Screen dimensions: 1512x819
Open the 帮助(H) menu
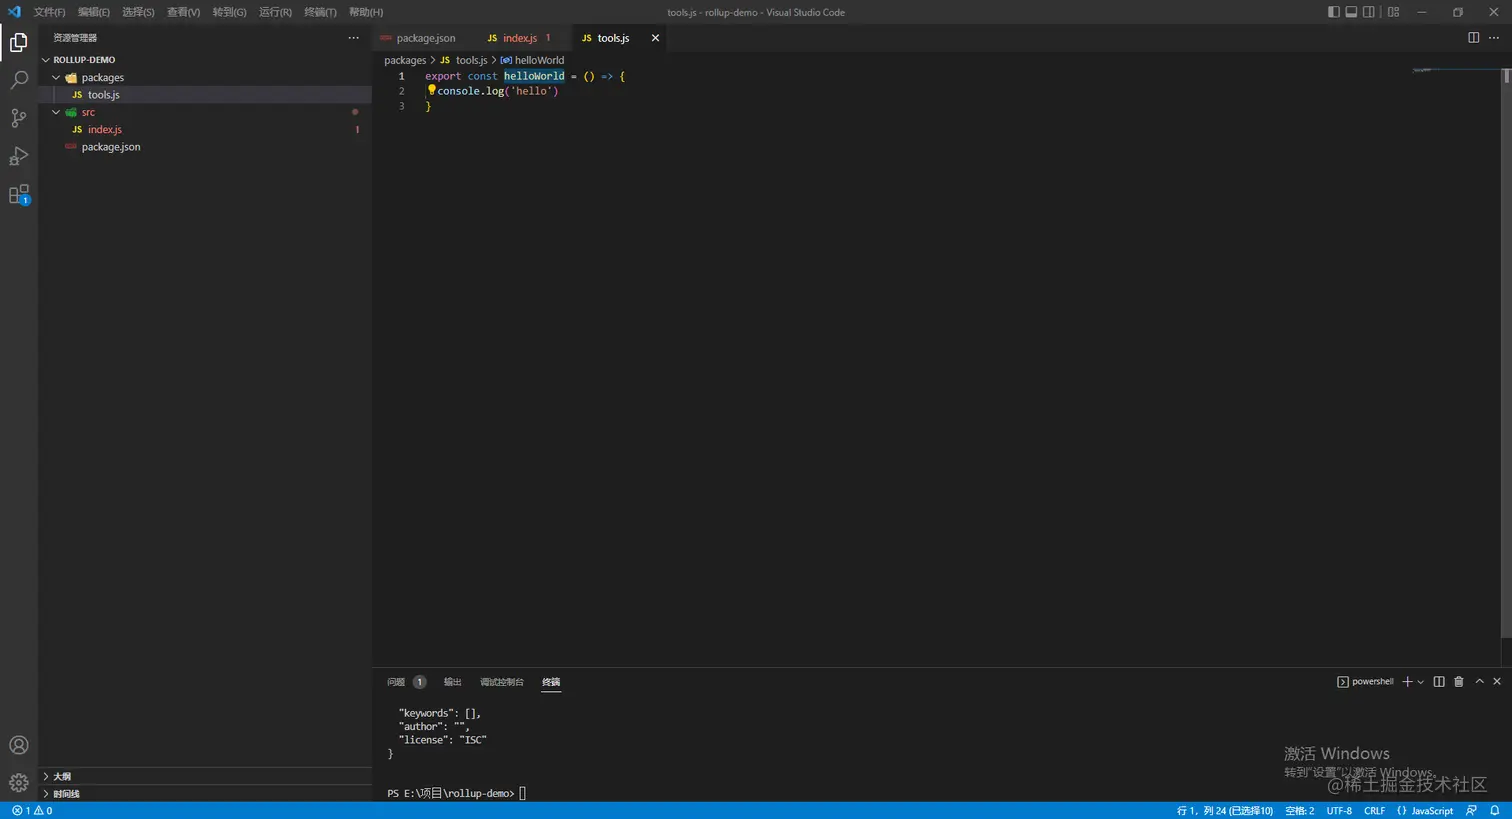pyautogui.click(x=366, y=12)
